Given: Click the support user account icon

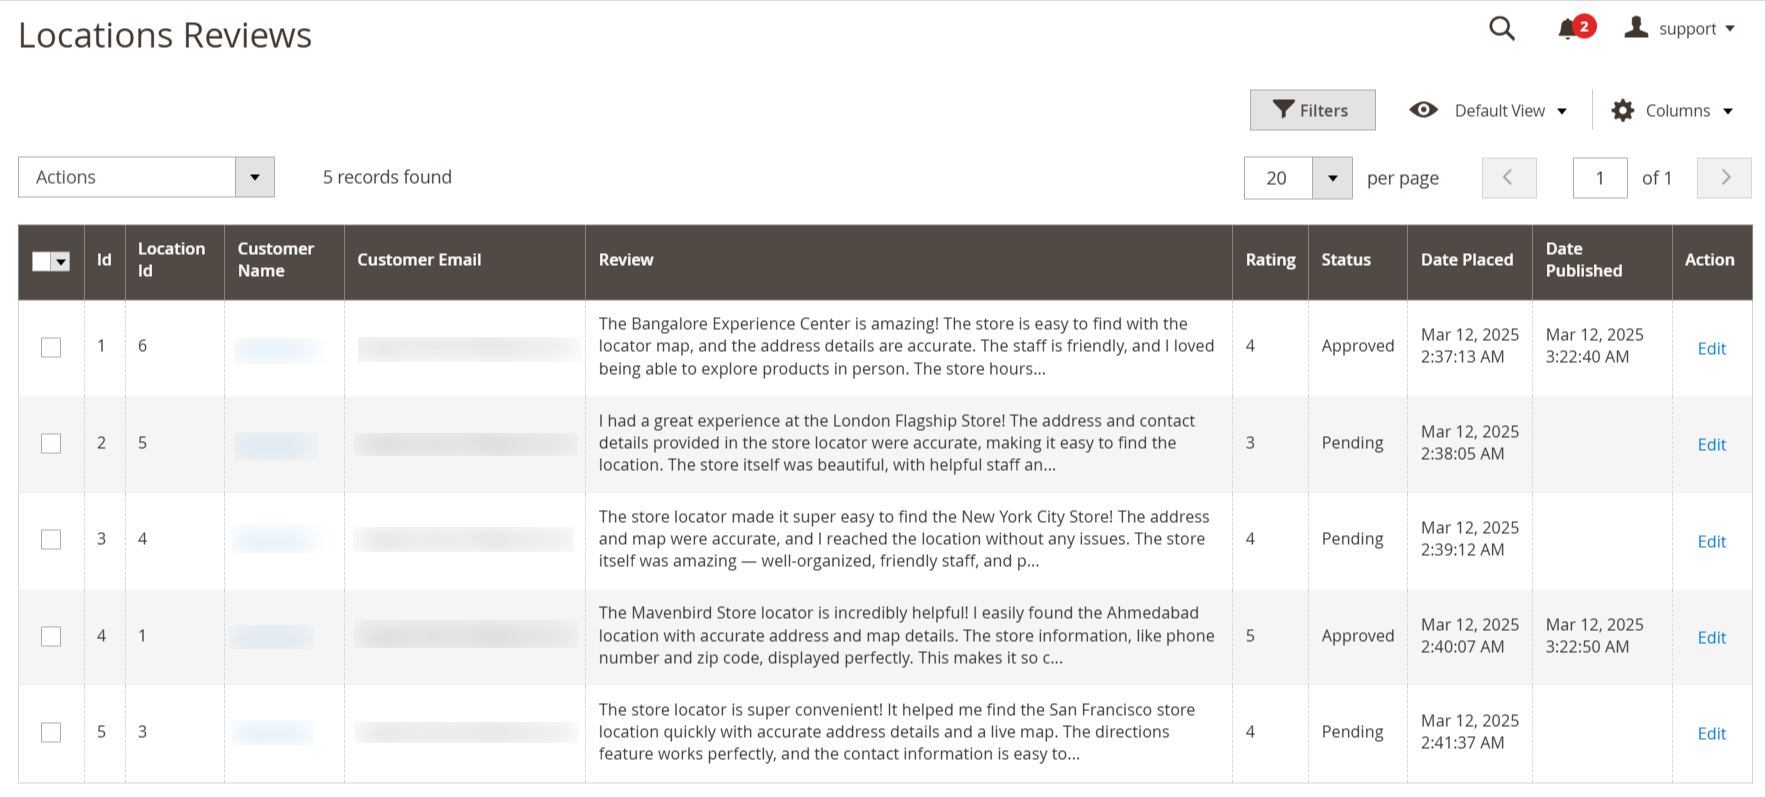Looking at the screenshot, I should pos(1636,28).
